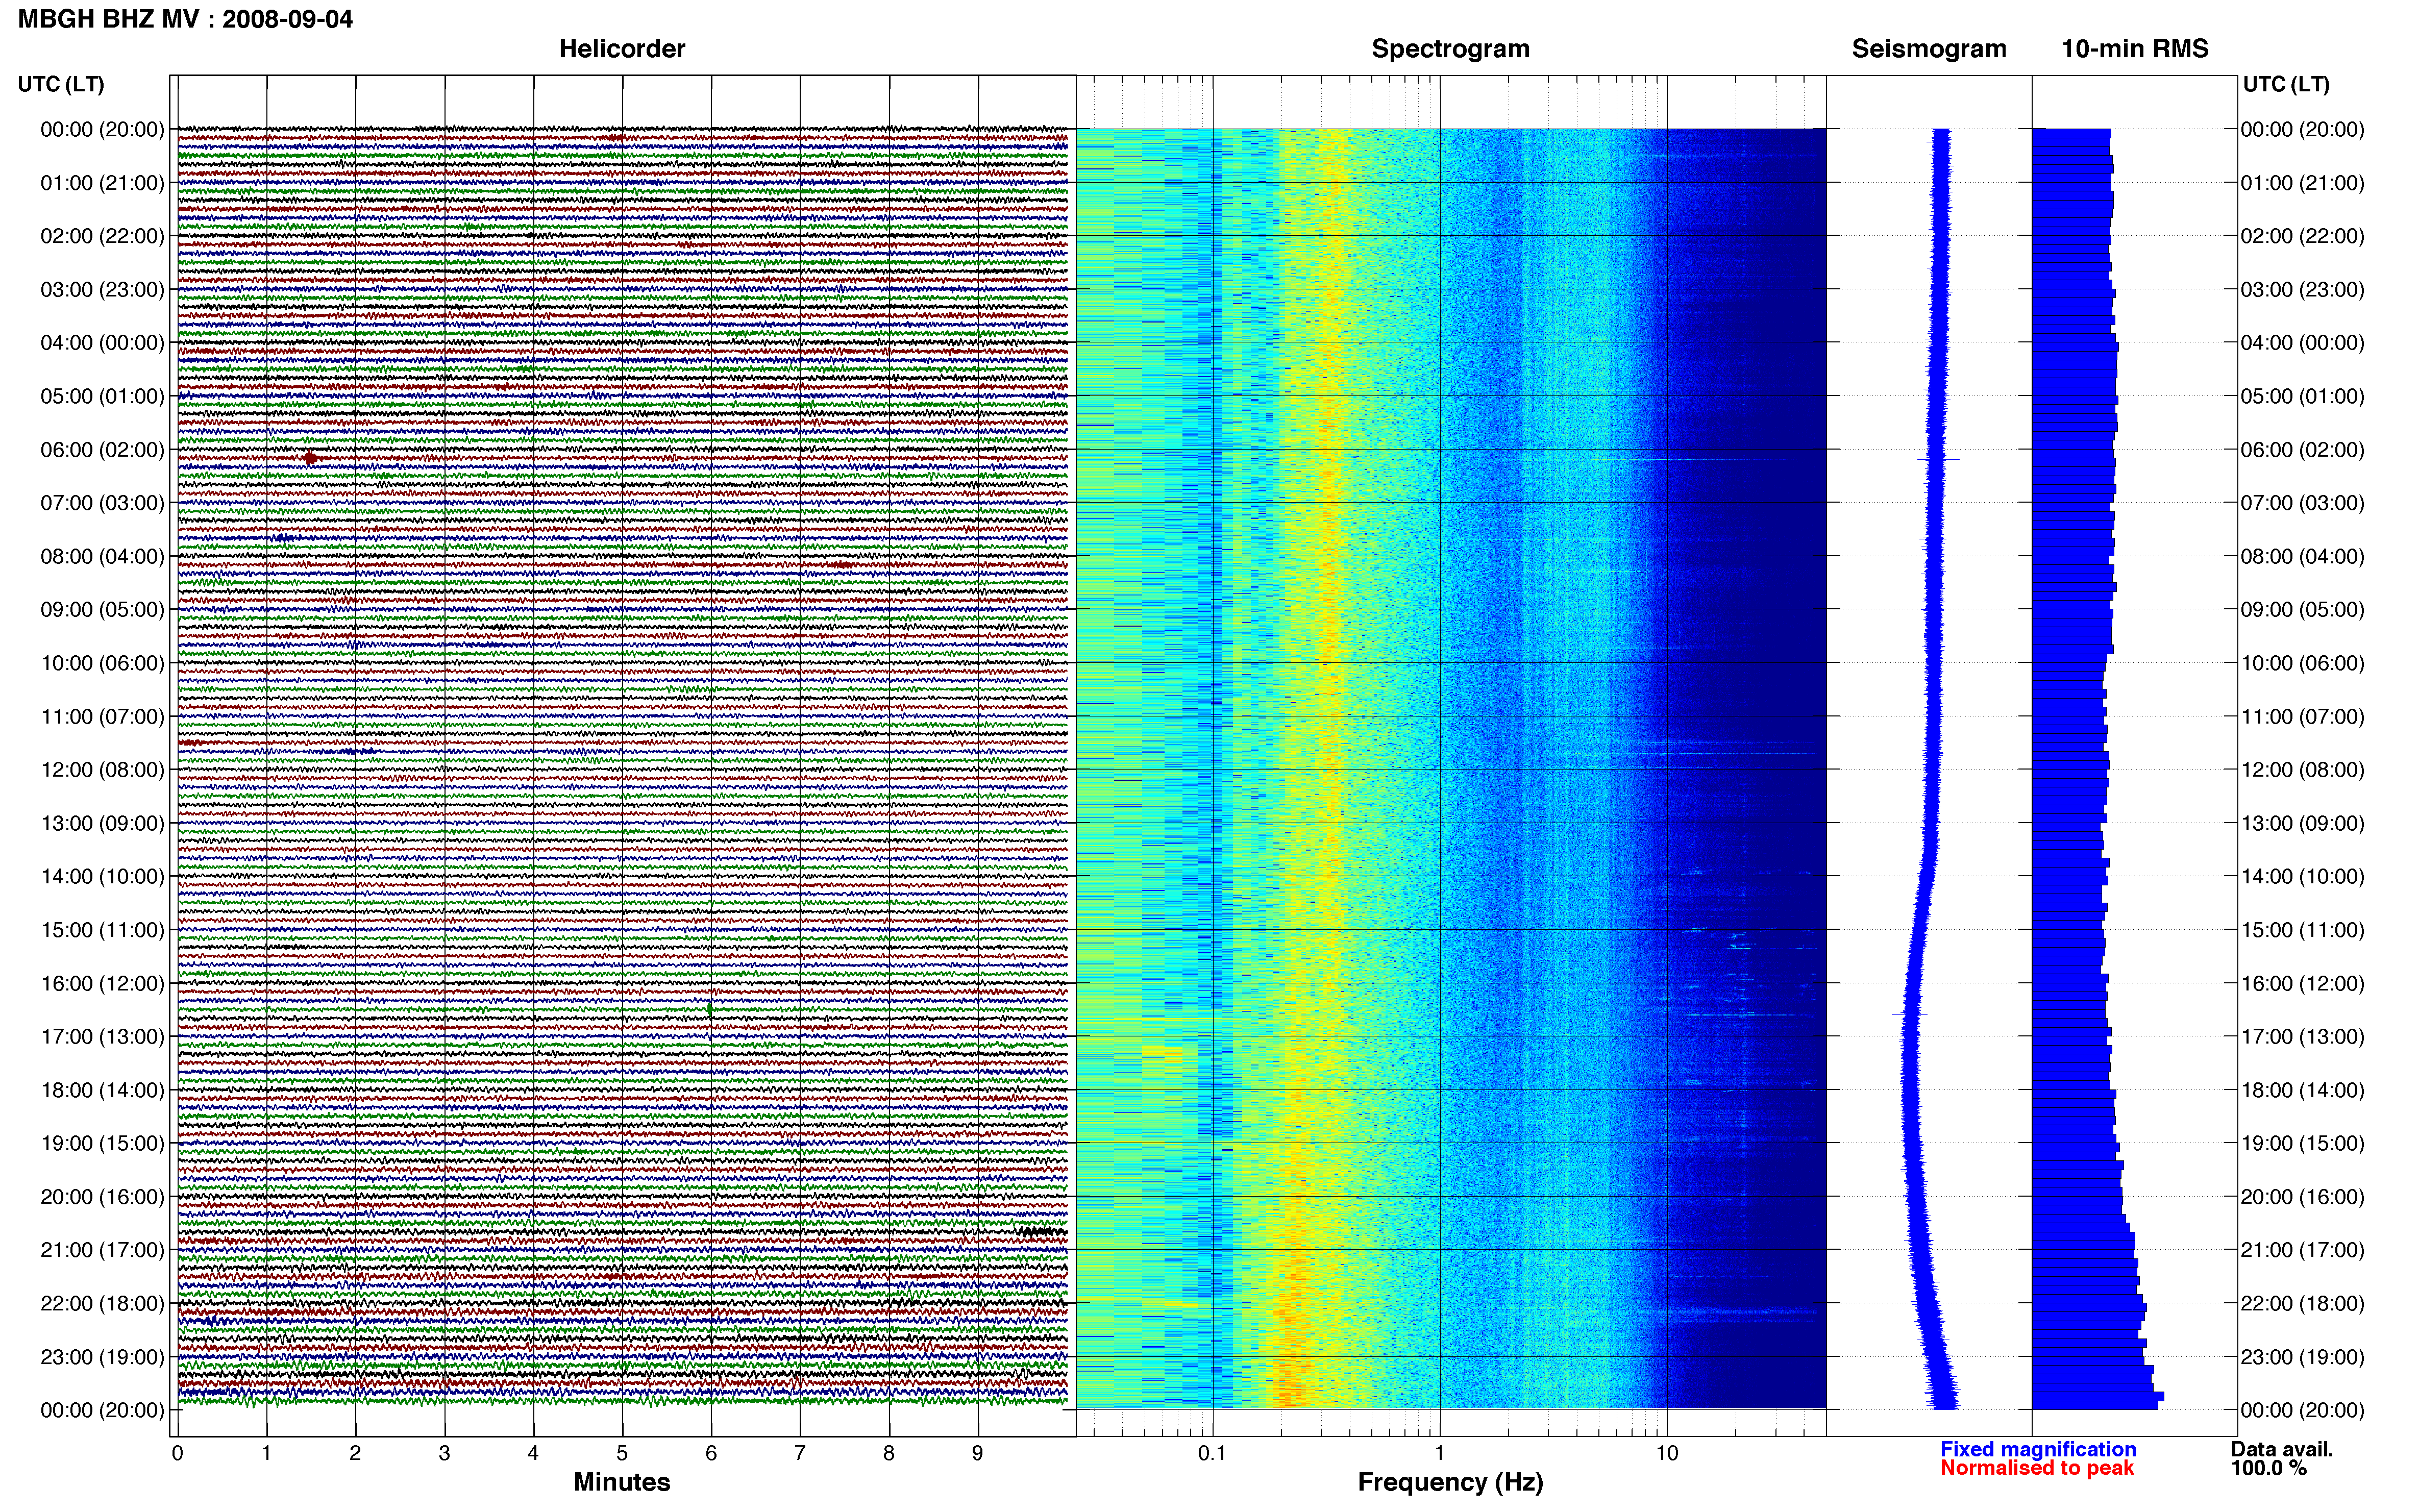This screenshot has height=1512, width=2419.
Task: Click the yellow spectral peak near 0.2 Hz at 23:30
Action: tap(1290, 1383)
